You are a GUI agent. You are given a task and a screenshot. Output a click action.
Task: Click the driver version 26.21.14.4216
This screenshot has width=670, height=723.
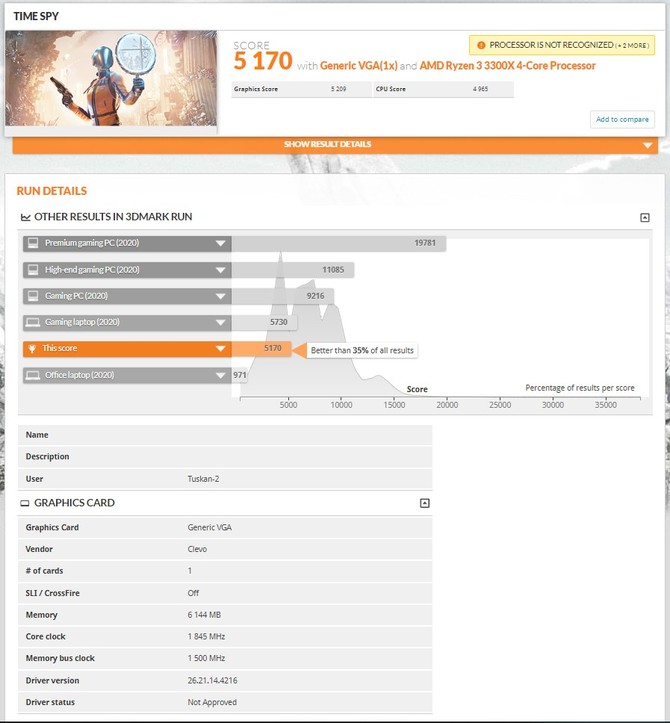tap(212, 681)
